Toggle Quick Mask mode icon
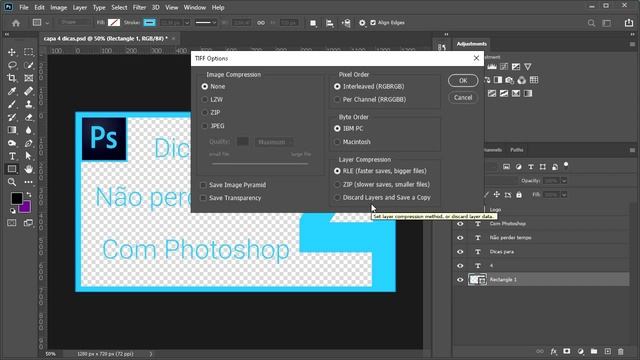The image size is (640, 360). pyautogui.click(x=12, y=223)
